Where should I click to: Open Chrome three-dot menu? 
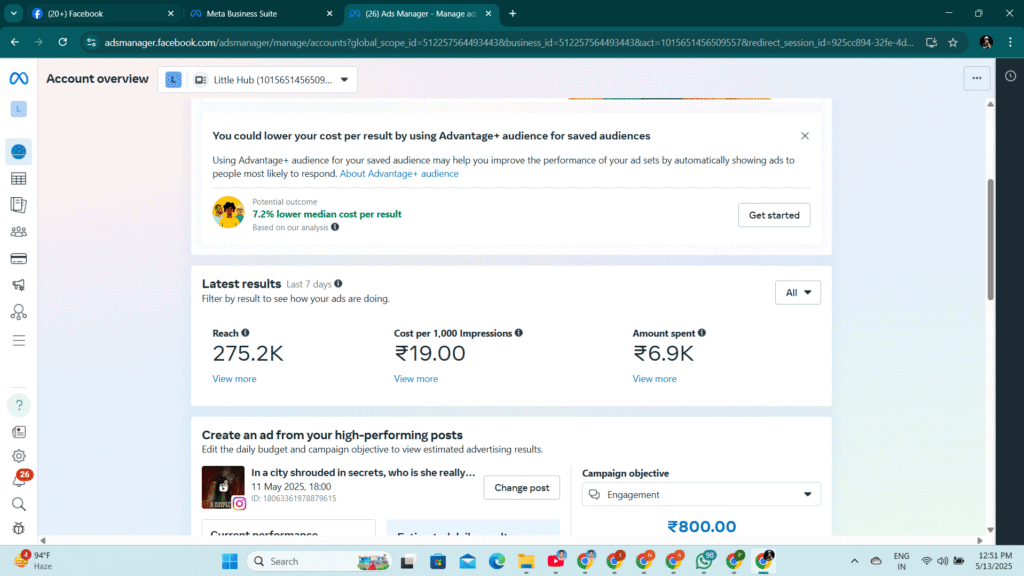point(1010,42)
